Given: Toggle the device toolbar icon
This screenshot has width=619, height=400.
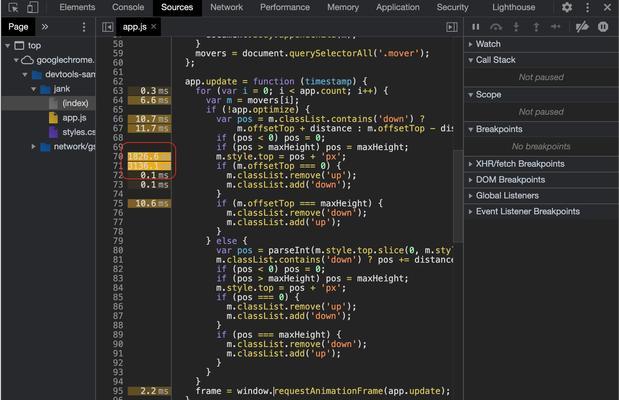Looking at the screenshot, I should (32, 7).
